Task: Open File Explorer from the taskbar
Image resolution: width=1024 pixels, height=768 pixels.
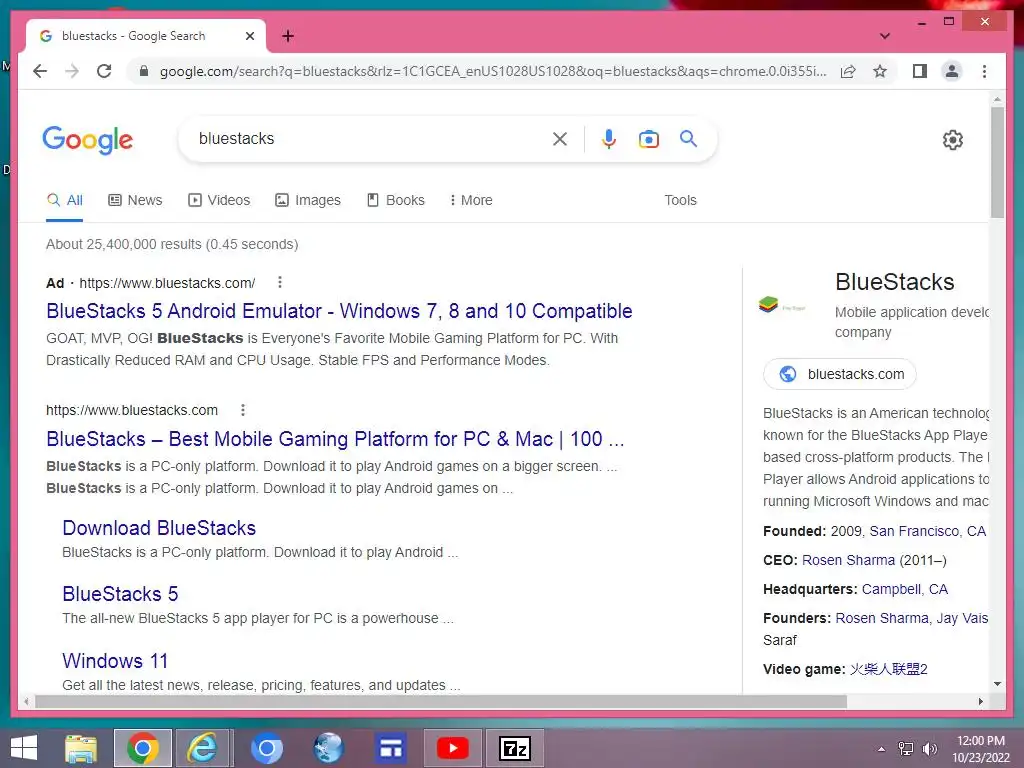Action: [81, 748]
